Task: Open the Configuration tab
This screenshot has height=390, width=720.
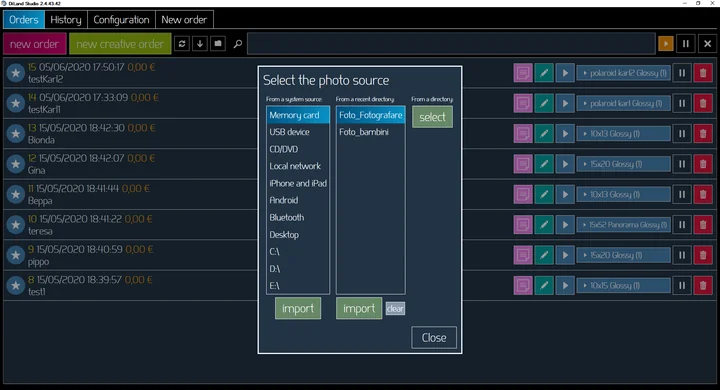Action: point(121,20)
